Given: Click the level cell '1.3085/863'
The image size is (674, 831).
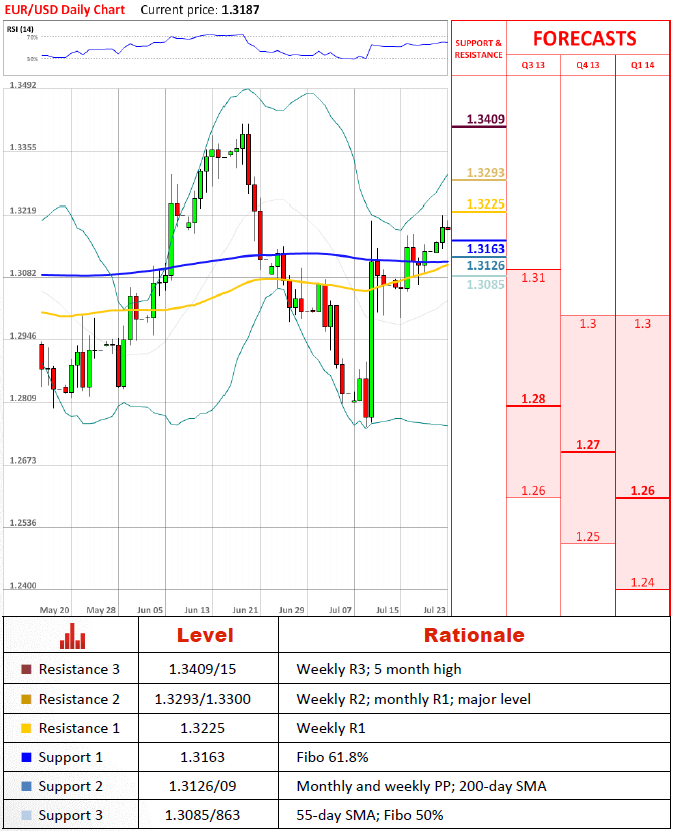Looking at the screenshot, I should pos(202,815).
